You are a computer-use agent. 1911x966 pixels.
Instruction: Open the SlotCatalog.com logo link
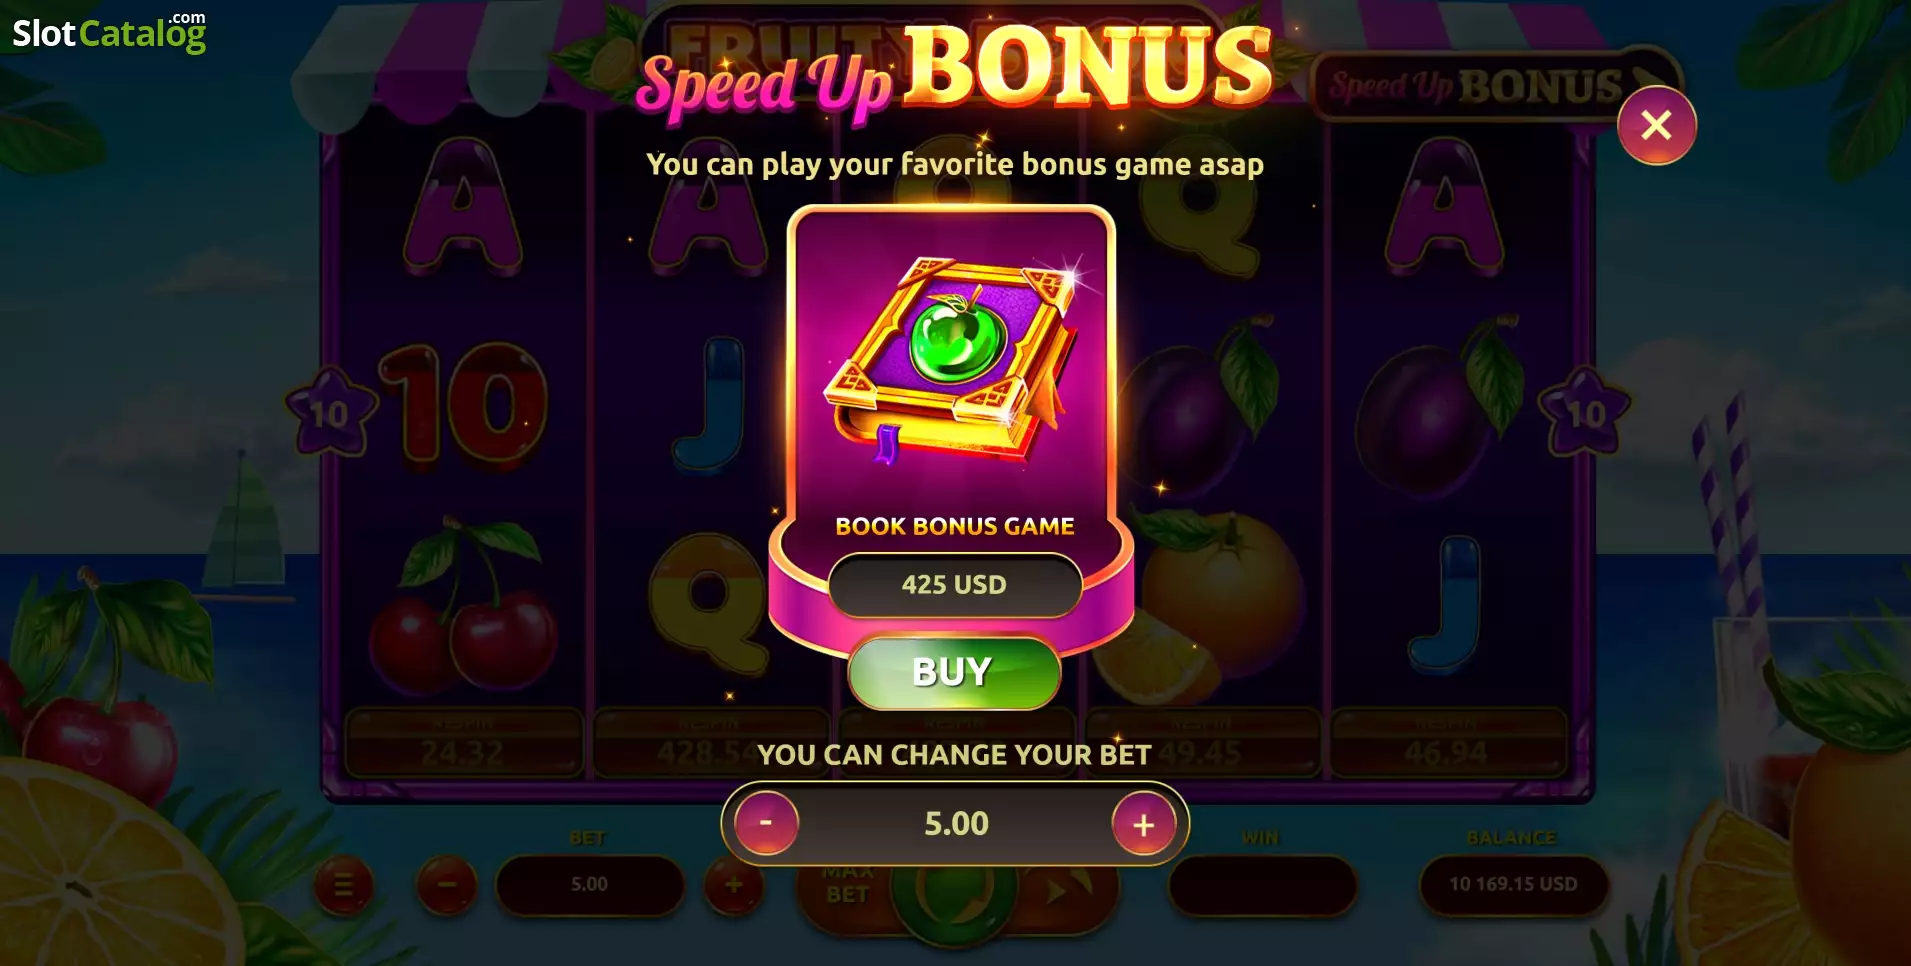click(x=109, y=32)
